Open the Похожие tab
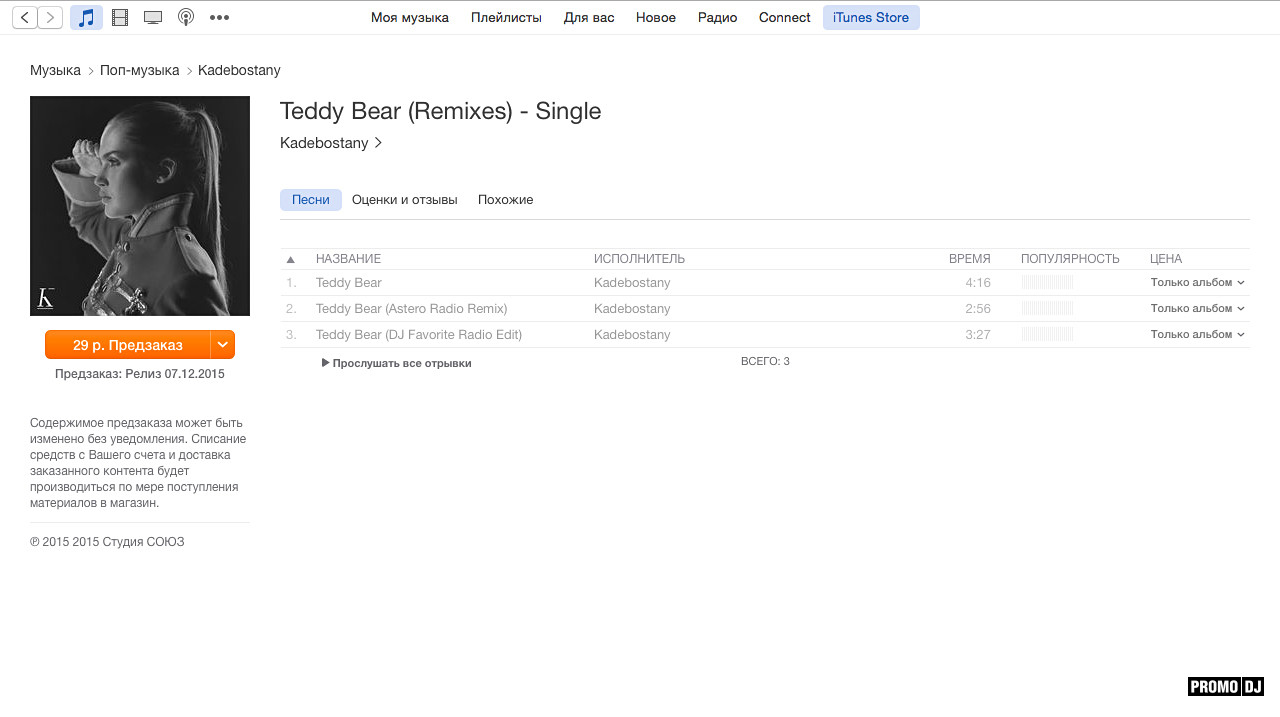The height and width of the screenshot is (717, 1280). coord(505,200)
